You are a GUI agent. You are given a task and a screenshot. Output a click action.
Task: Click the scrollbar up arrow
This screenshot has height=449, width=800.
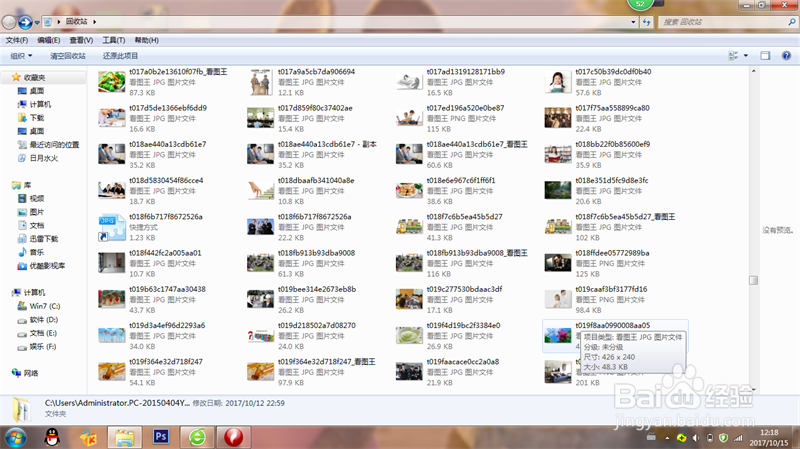753,71
